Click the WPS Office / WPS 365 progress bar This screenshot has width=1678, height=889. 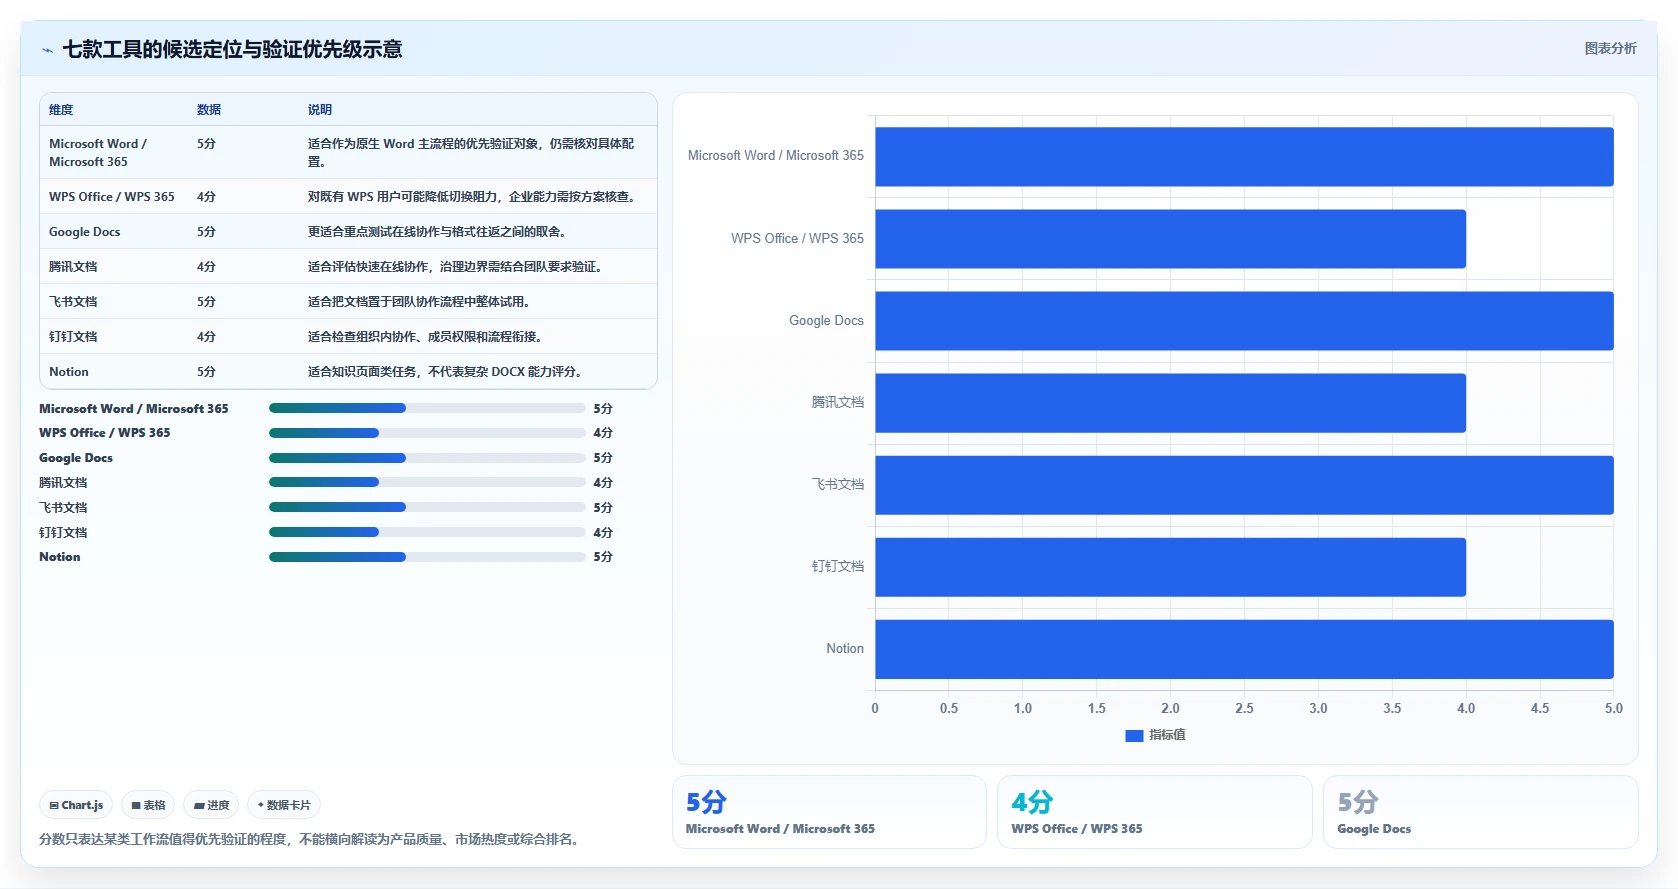427,433
